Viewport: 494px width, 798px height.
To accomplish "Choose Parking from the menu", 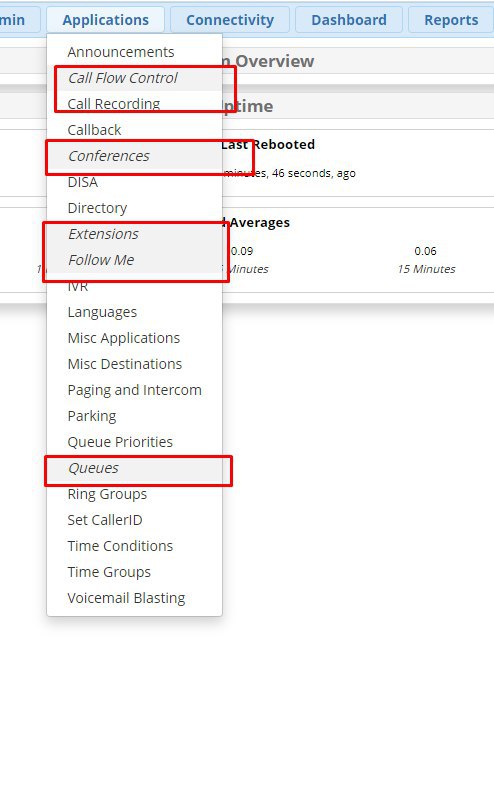I will click(134, 416).
